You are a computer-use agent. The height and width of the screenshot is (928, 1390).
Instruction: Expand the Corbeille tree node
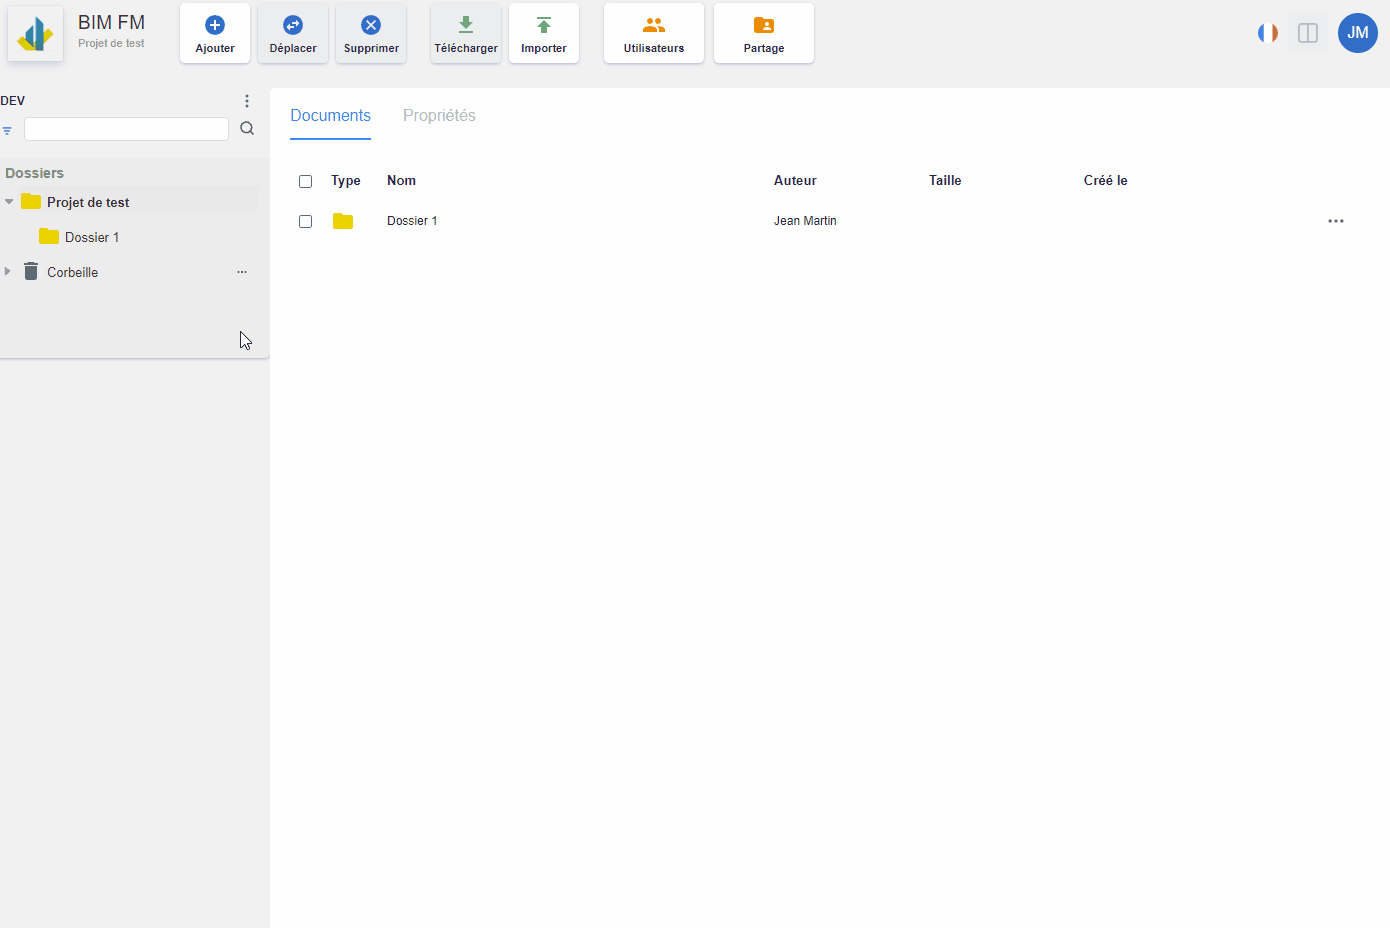point(8,271)
